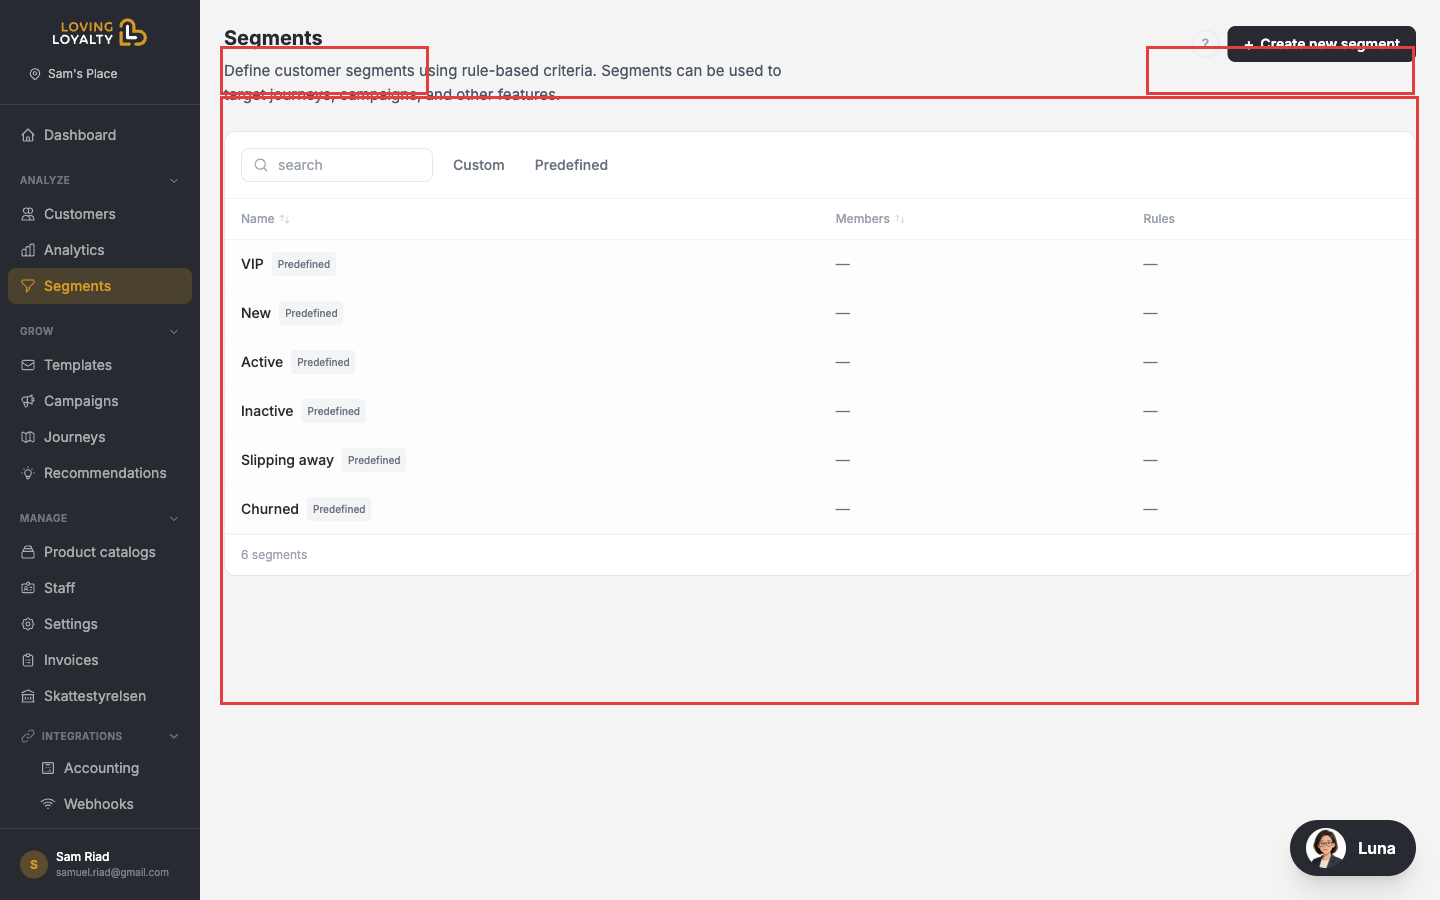Click the Sam Riad user avatar
This screenshot has width=1440, height=900.
pos(34,864)
